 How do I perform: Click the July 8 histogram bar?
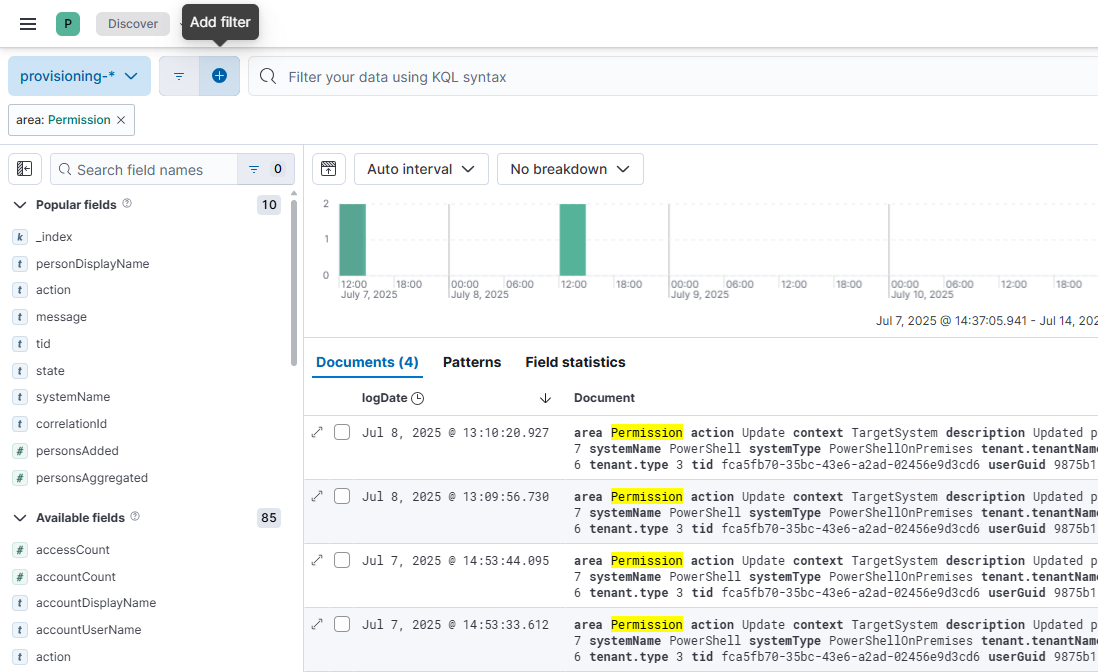[x=572, y=240]
